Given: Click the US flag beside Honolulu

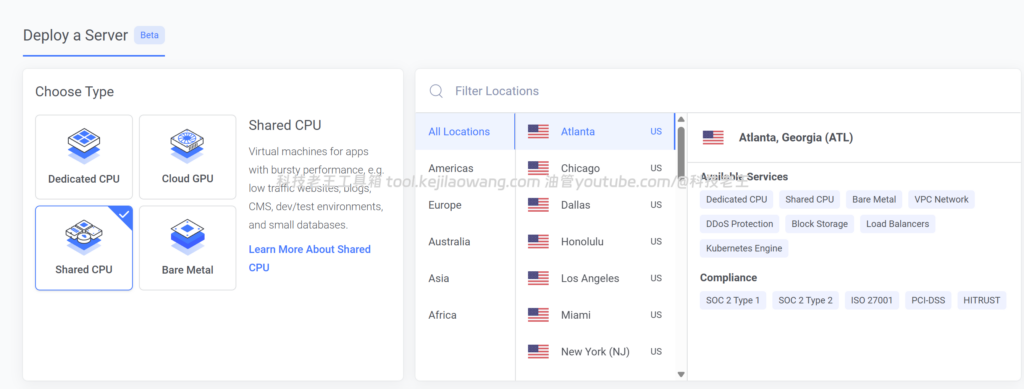Looking at the screenshot, I should tap(538, 241).
